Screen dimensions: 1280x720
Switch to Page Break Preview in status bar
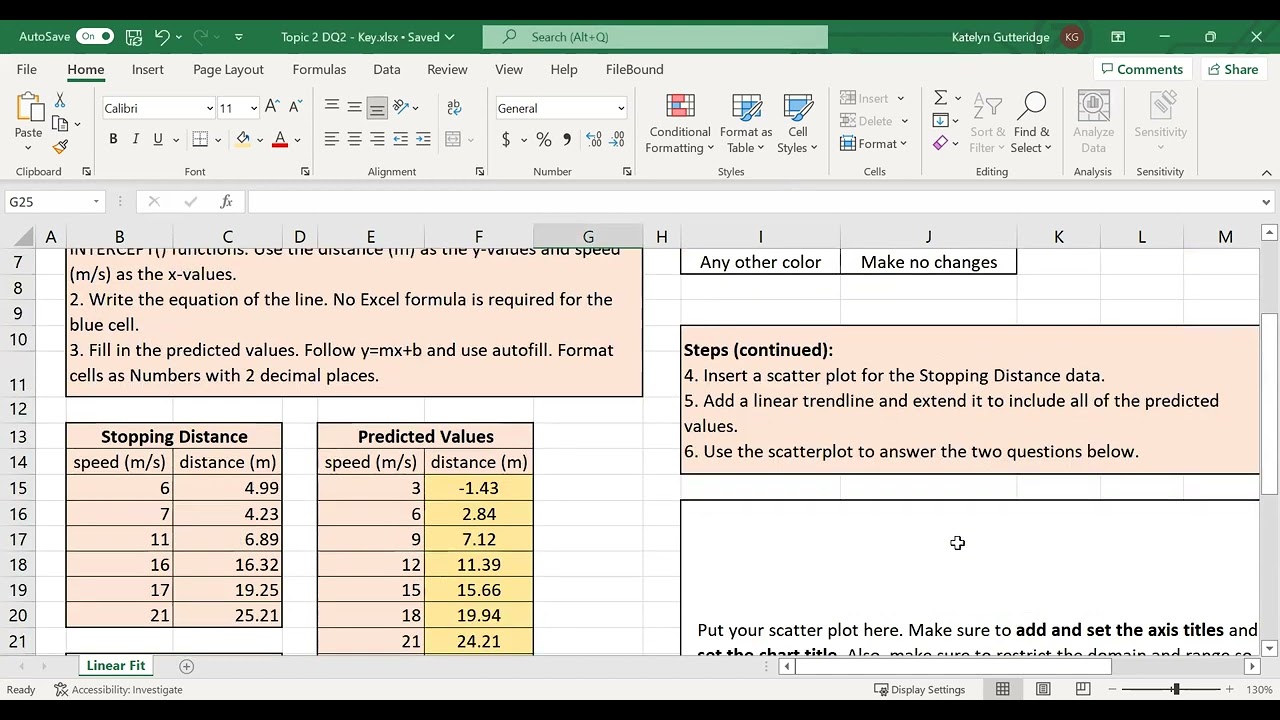pos(1083,689)
